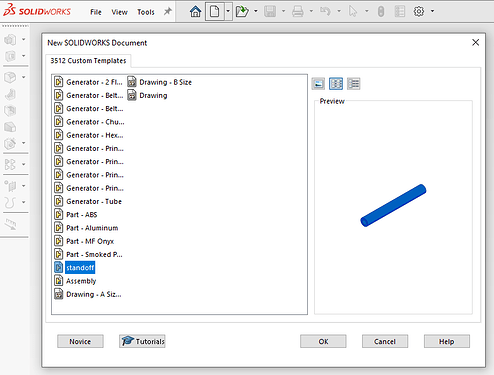
Task: Click the File Properties icon
Action: [400, 12]
